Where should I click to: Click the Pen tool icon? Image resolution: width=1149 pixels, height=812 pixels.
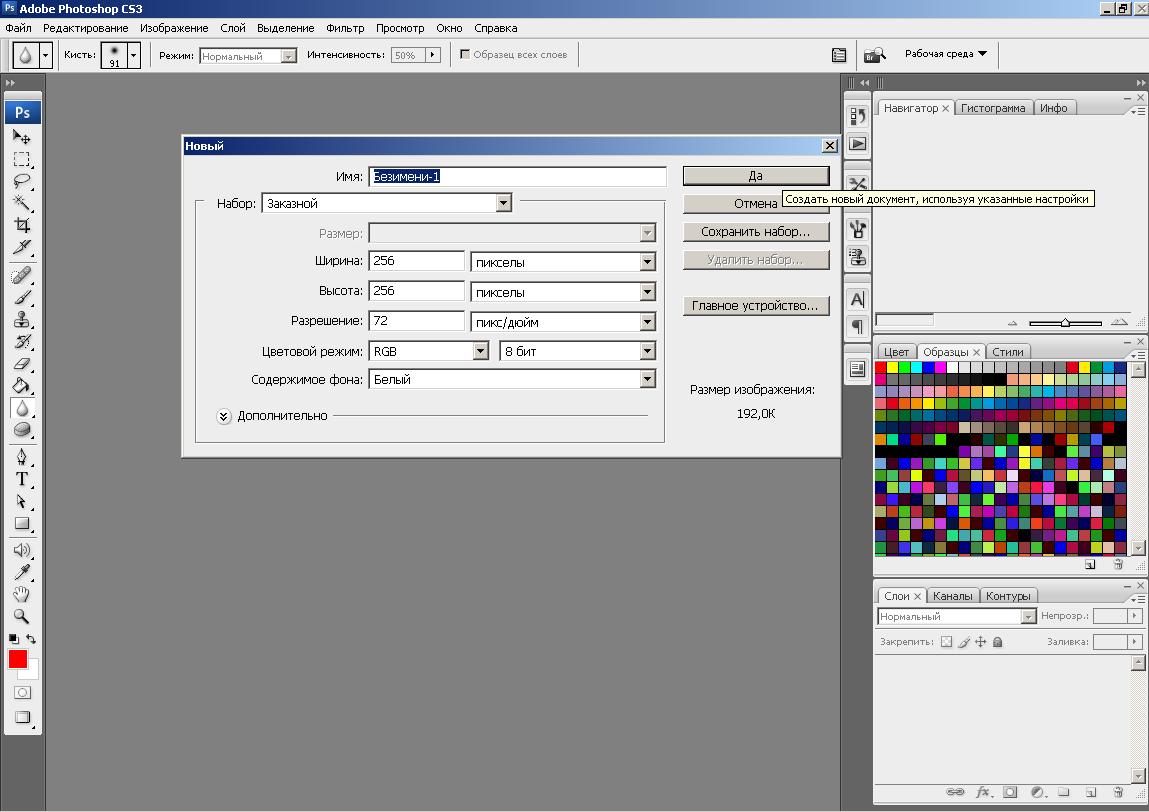pyautogui.click(x=21, y=457)
